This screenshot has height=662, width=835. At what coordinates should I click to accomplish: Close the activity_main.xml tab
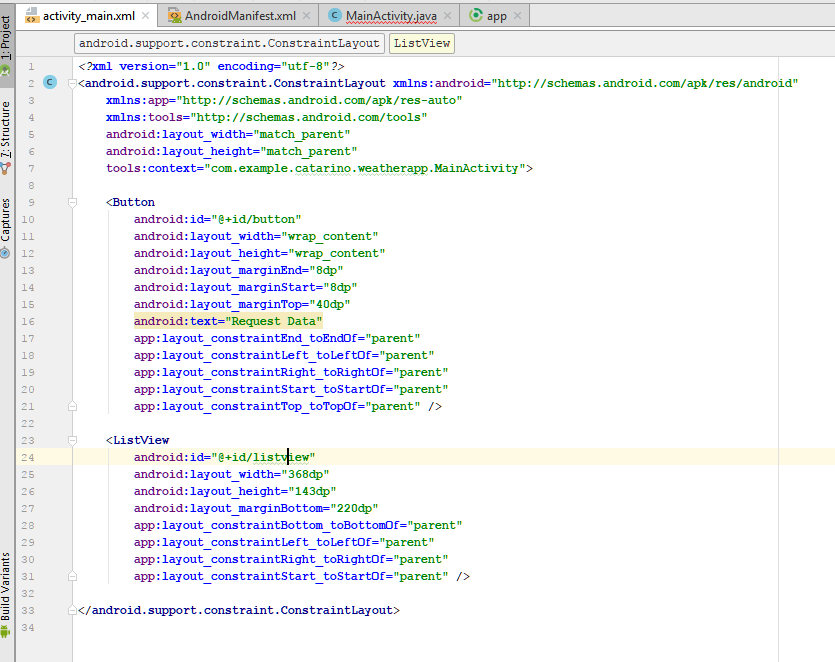pos(145,16)
